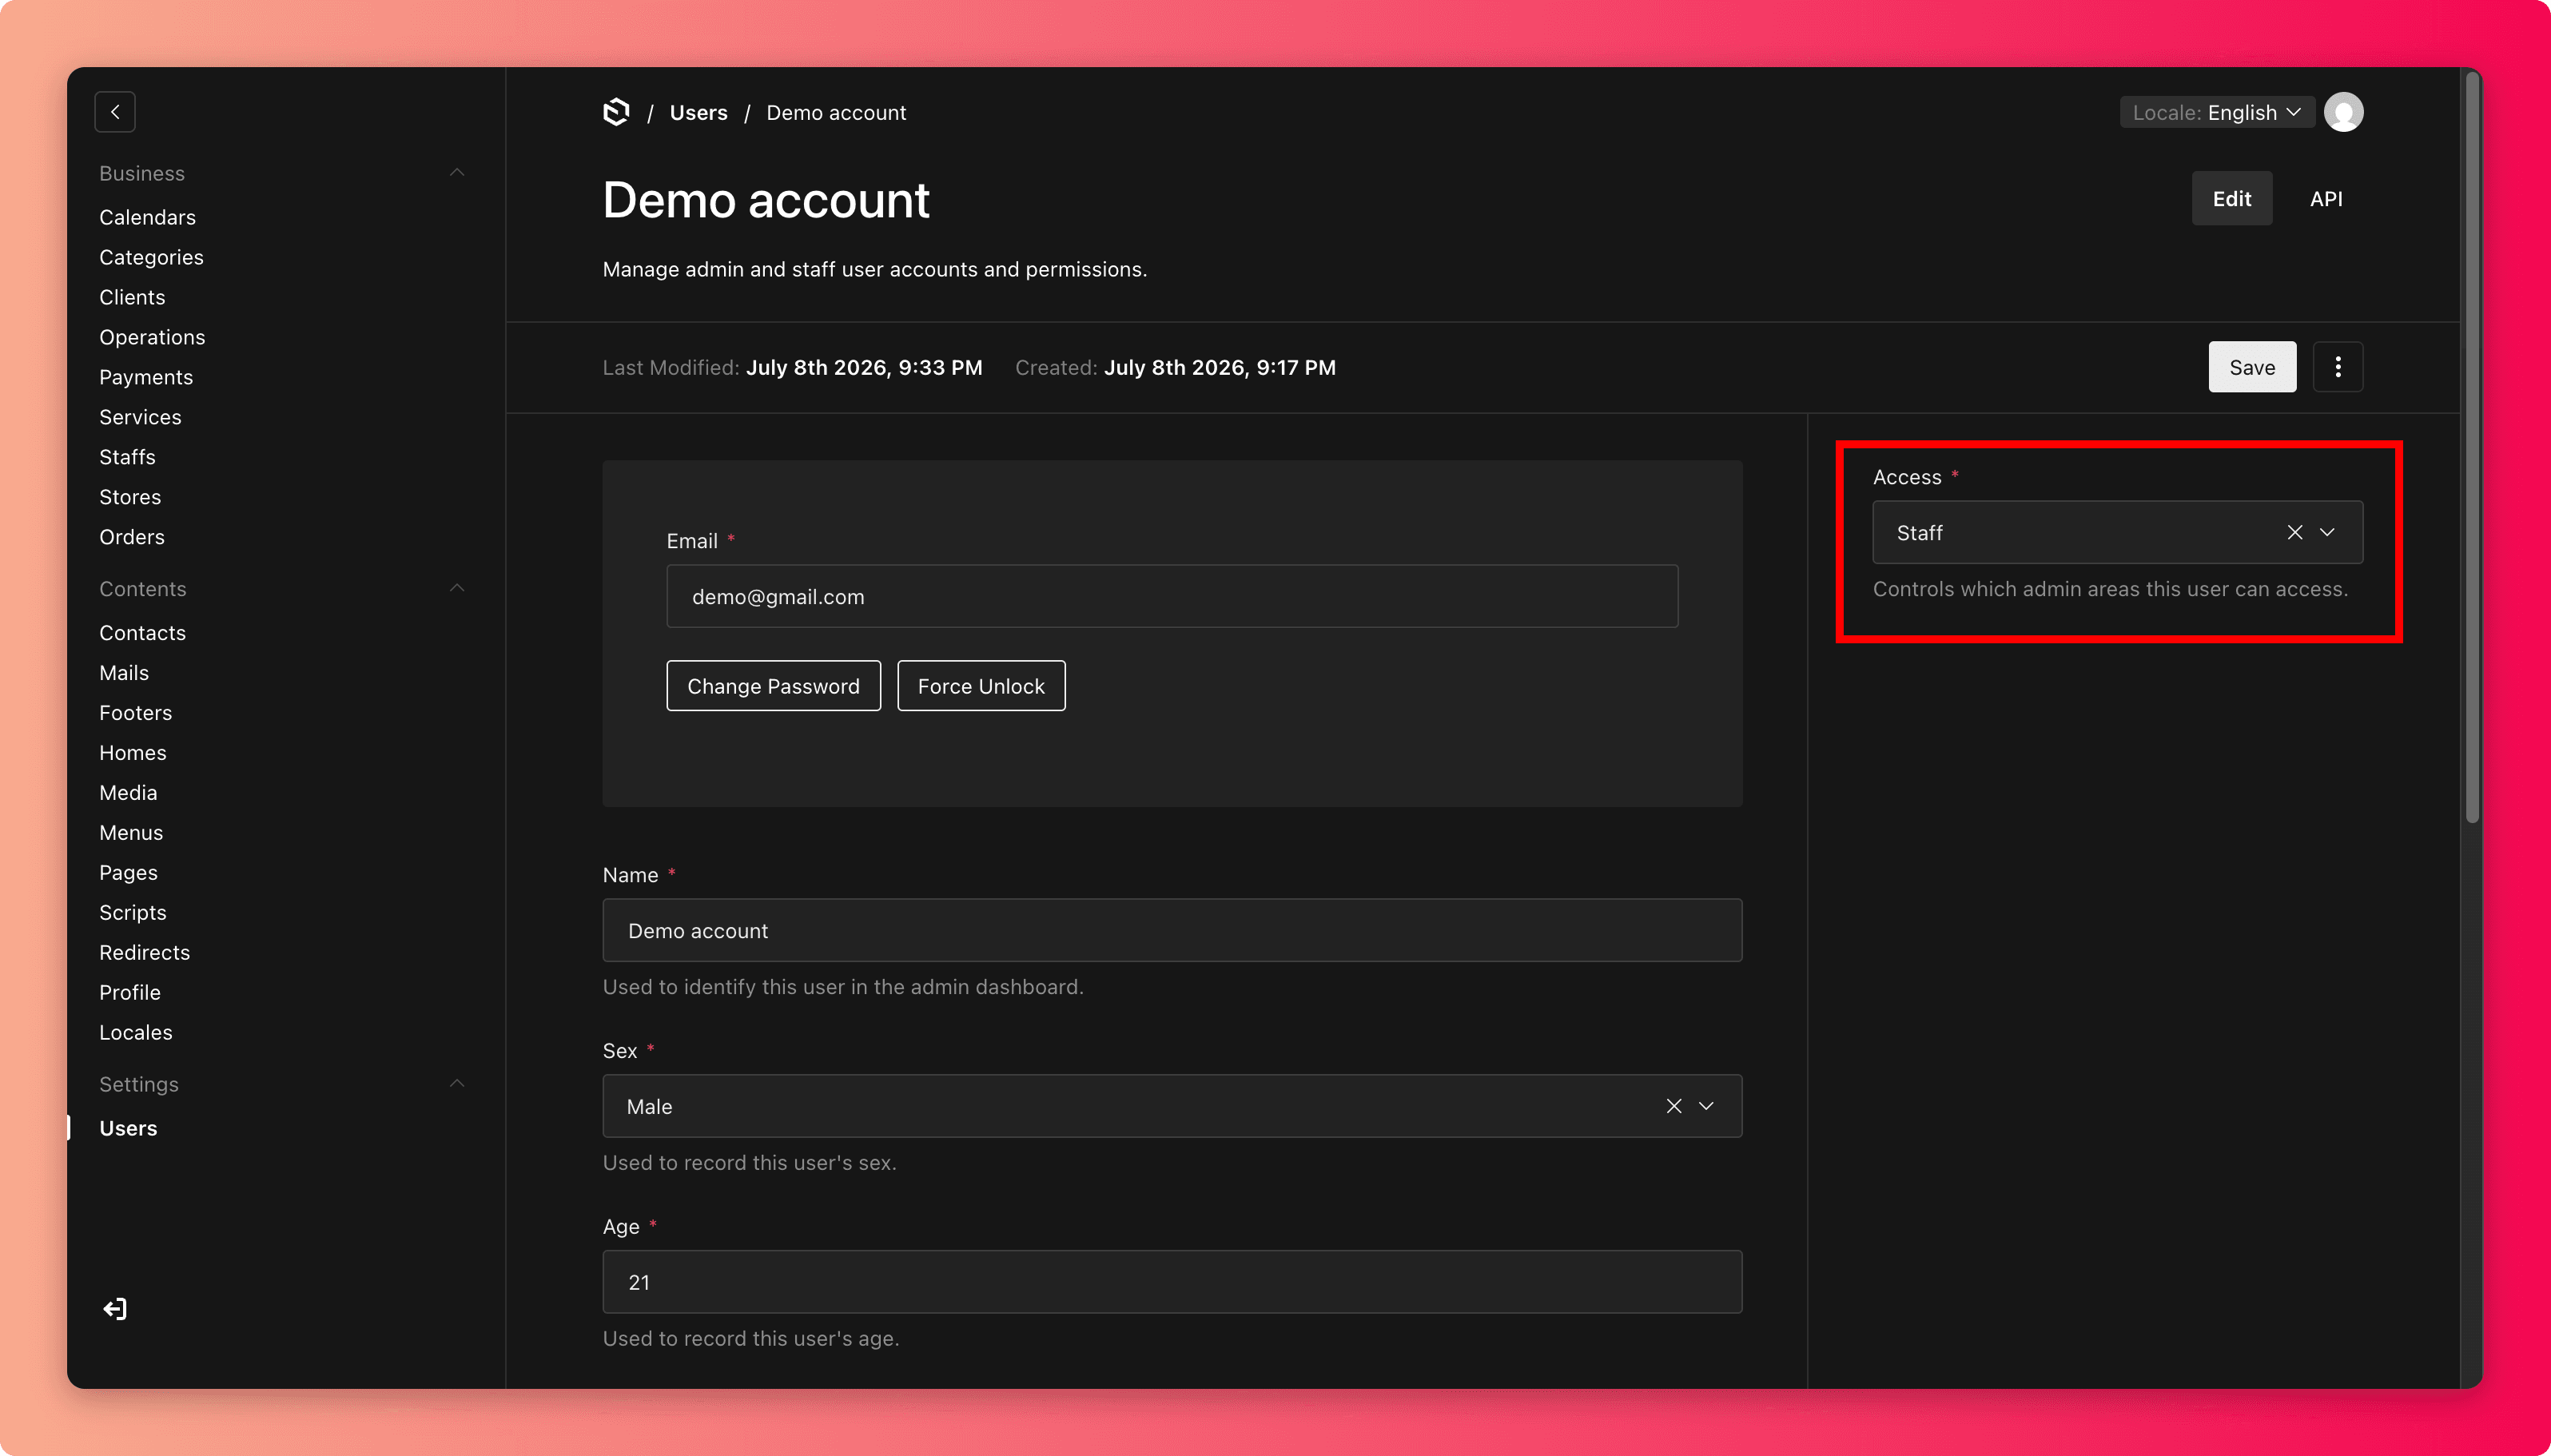Open Mails in the sidebar

tap(124, 673)
